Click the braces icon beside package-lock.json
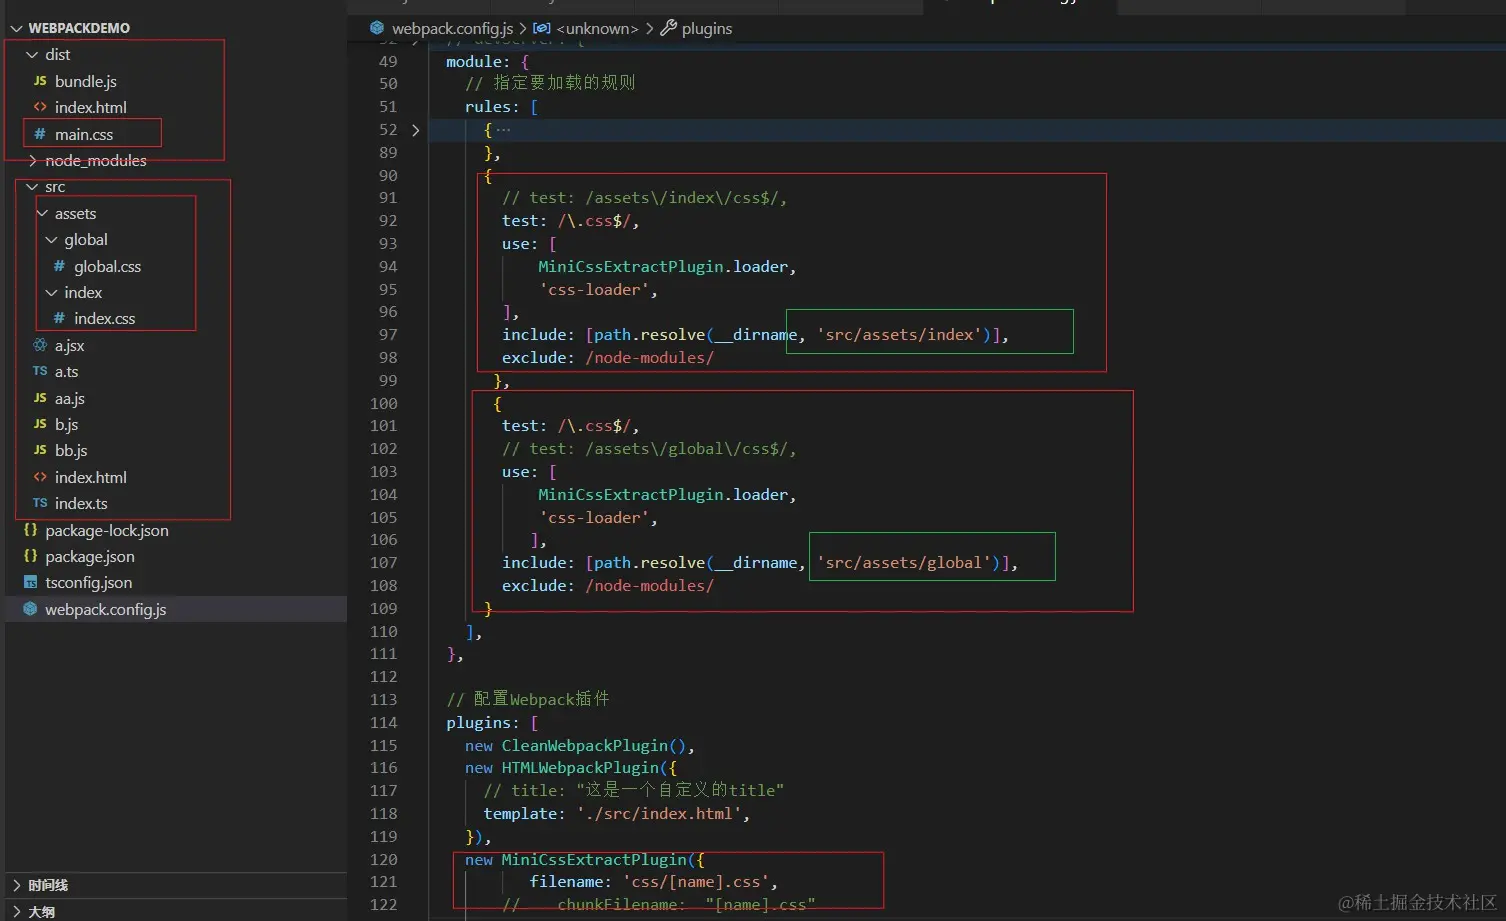 [30, 530]
